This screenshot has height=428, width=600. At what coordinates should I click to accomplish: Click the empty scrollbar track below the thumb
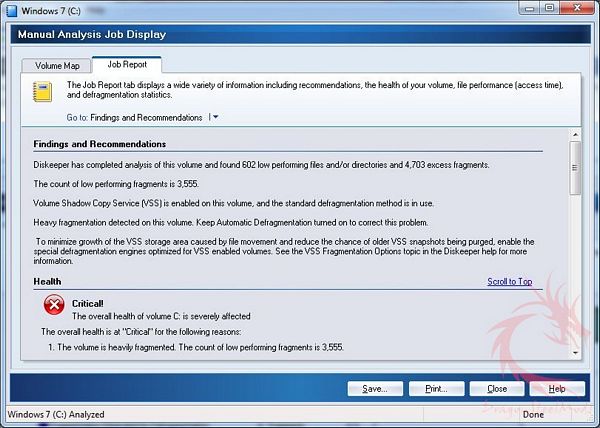point(575,272)
